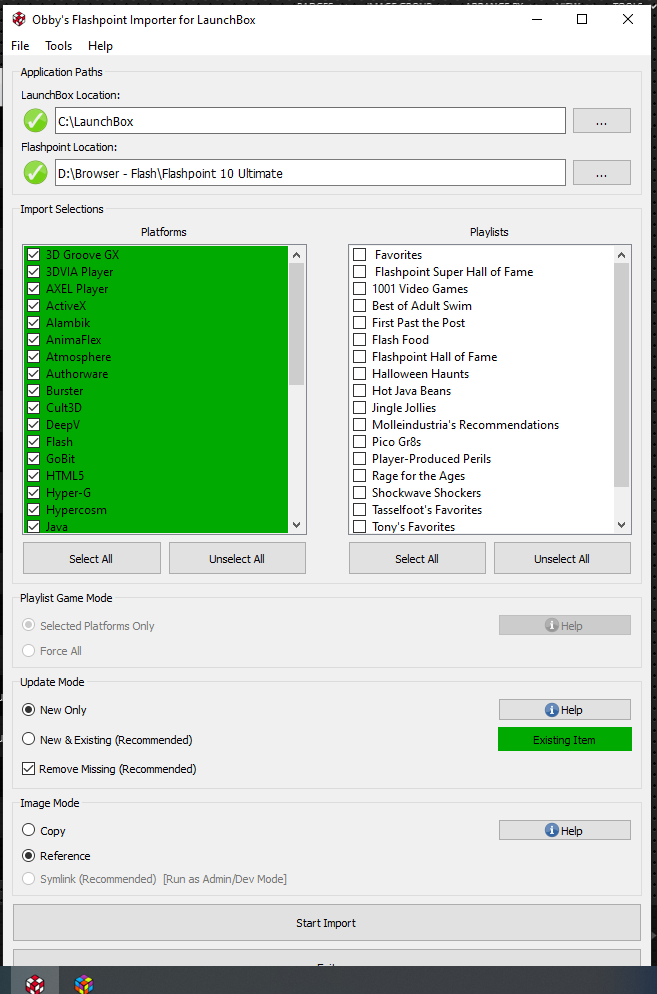Uncheck the ActiveX platform
657x994 pixels.
(34, 306)
